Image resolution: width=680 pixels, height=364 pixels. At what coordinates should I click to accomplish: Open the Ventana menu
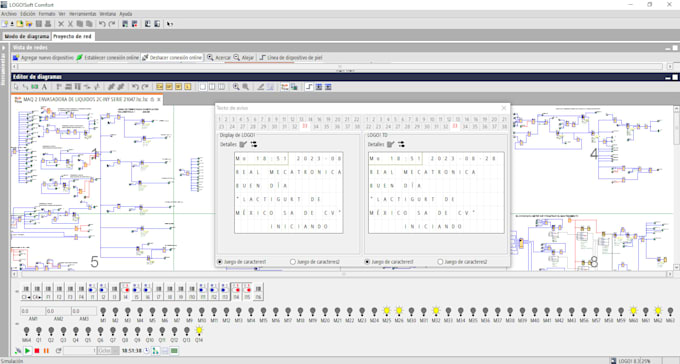coord(108,14)
